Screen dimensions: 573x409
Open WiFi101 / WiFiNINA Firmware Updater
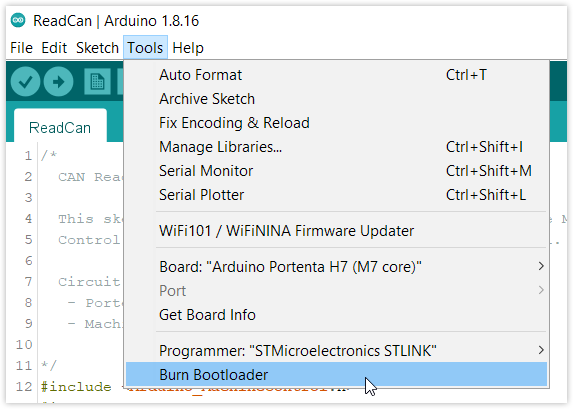point(336,231)
